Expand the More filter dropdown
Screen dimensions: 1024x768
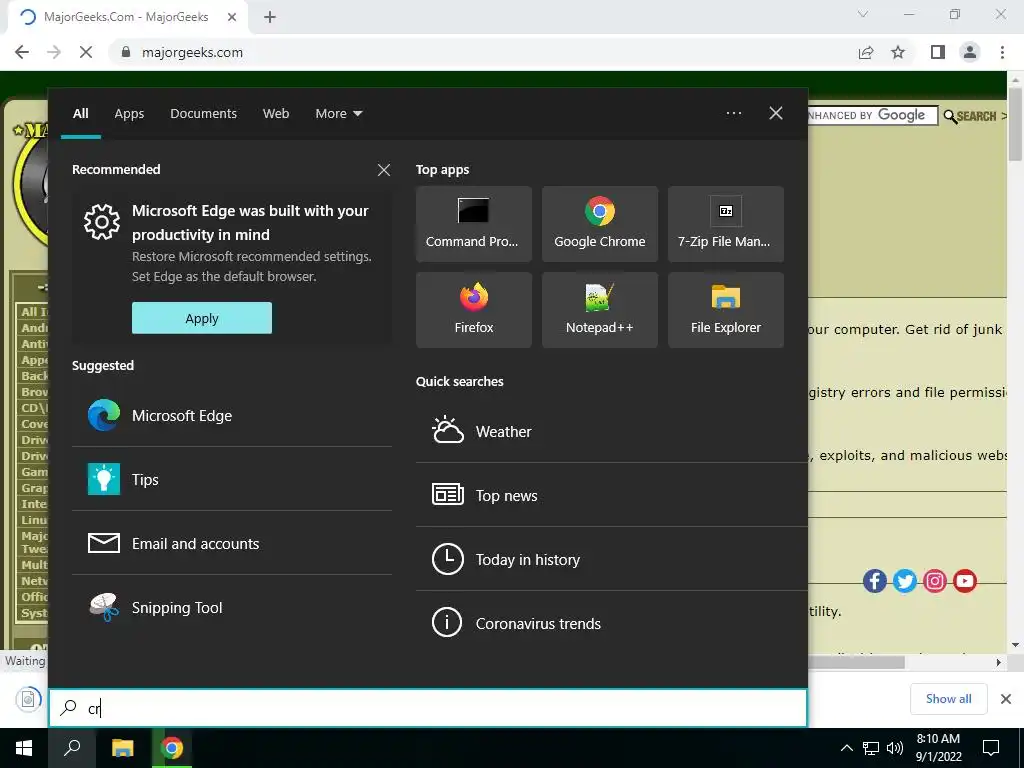click(338, 114)
